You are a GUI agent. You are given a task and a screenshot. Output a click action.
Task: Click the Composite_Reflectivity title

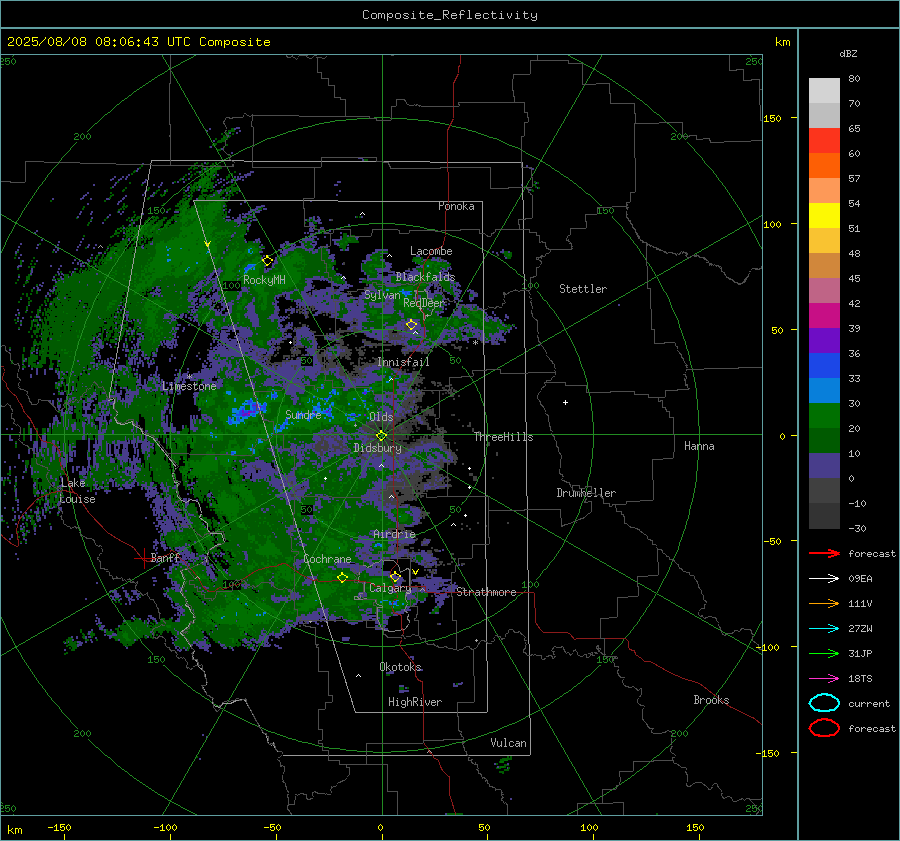(x=450, y=15)
